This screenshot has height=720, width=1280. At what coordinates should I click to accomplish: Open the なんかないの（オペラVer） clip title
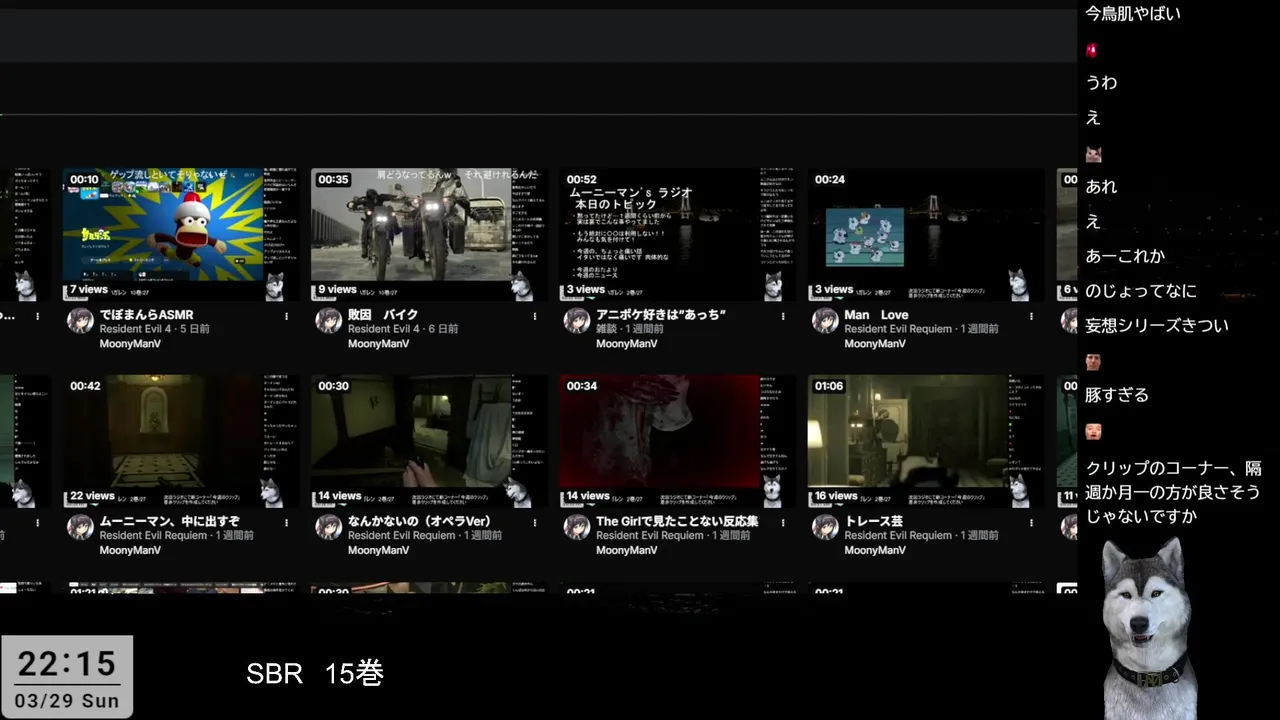tap(419, 521)
